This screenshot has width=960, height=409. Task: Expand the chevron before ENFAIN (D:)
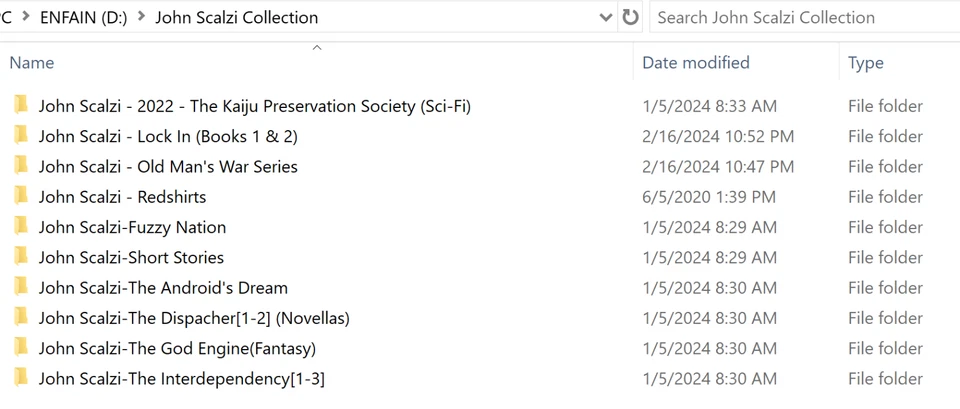coord(26,17)
